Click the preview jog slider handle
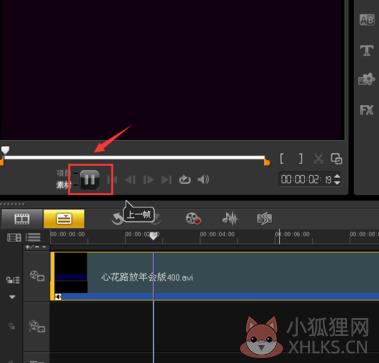Screen dimensions: 379x363 point(5,150)
